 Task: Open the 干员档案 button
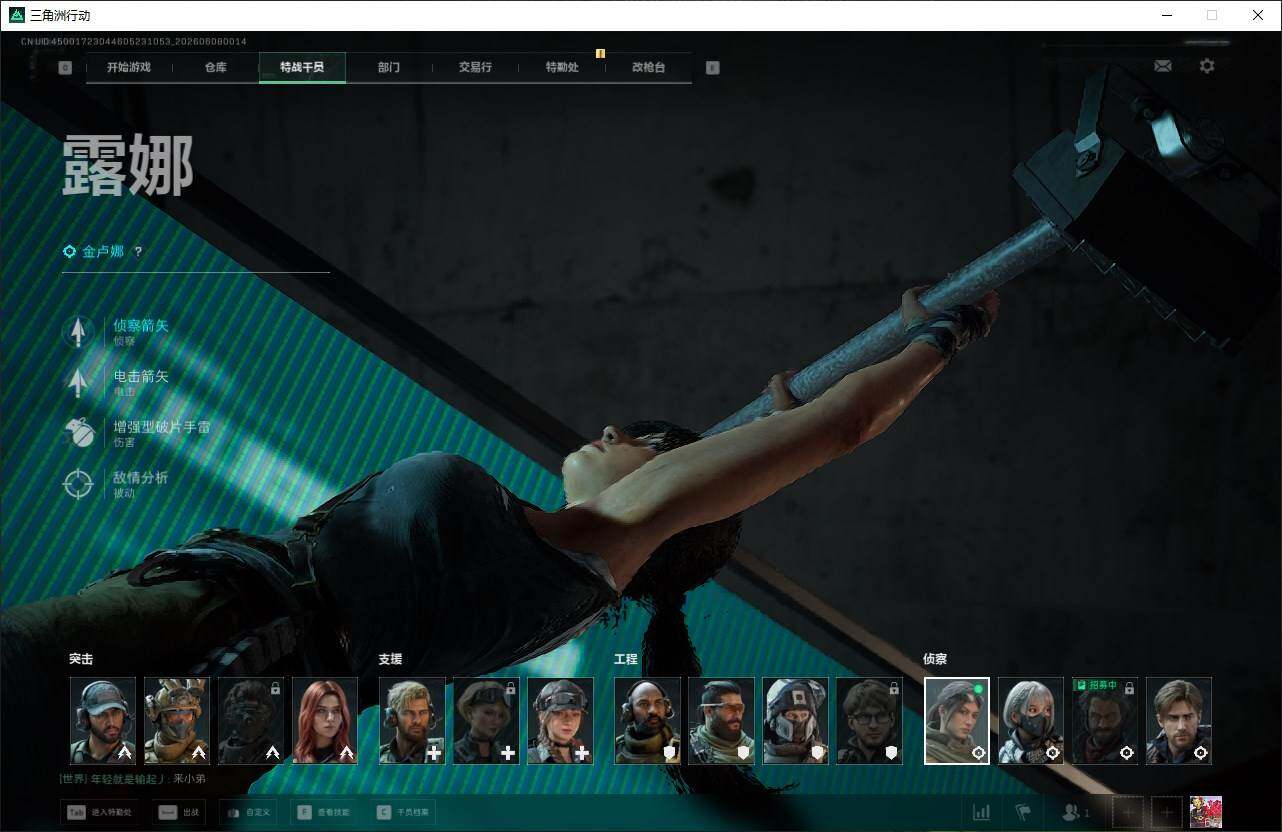tap(403, 813)
